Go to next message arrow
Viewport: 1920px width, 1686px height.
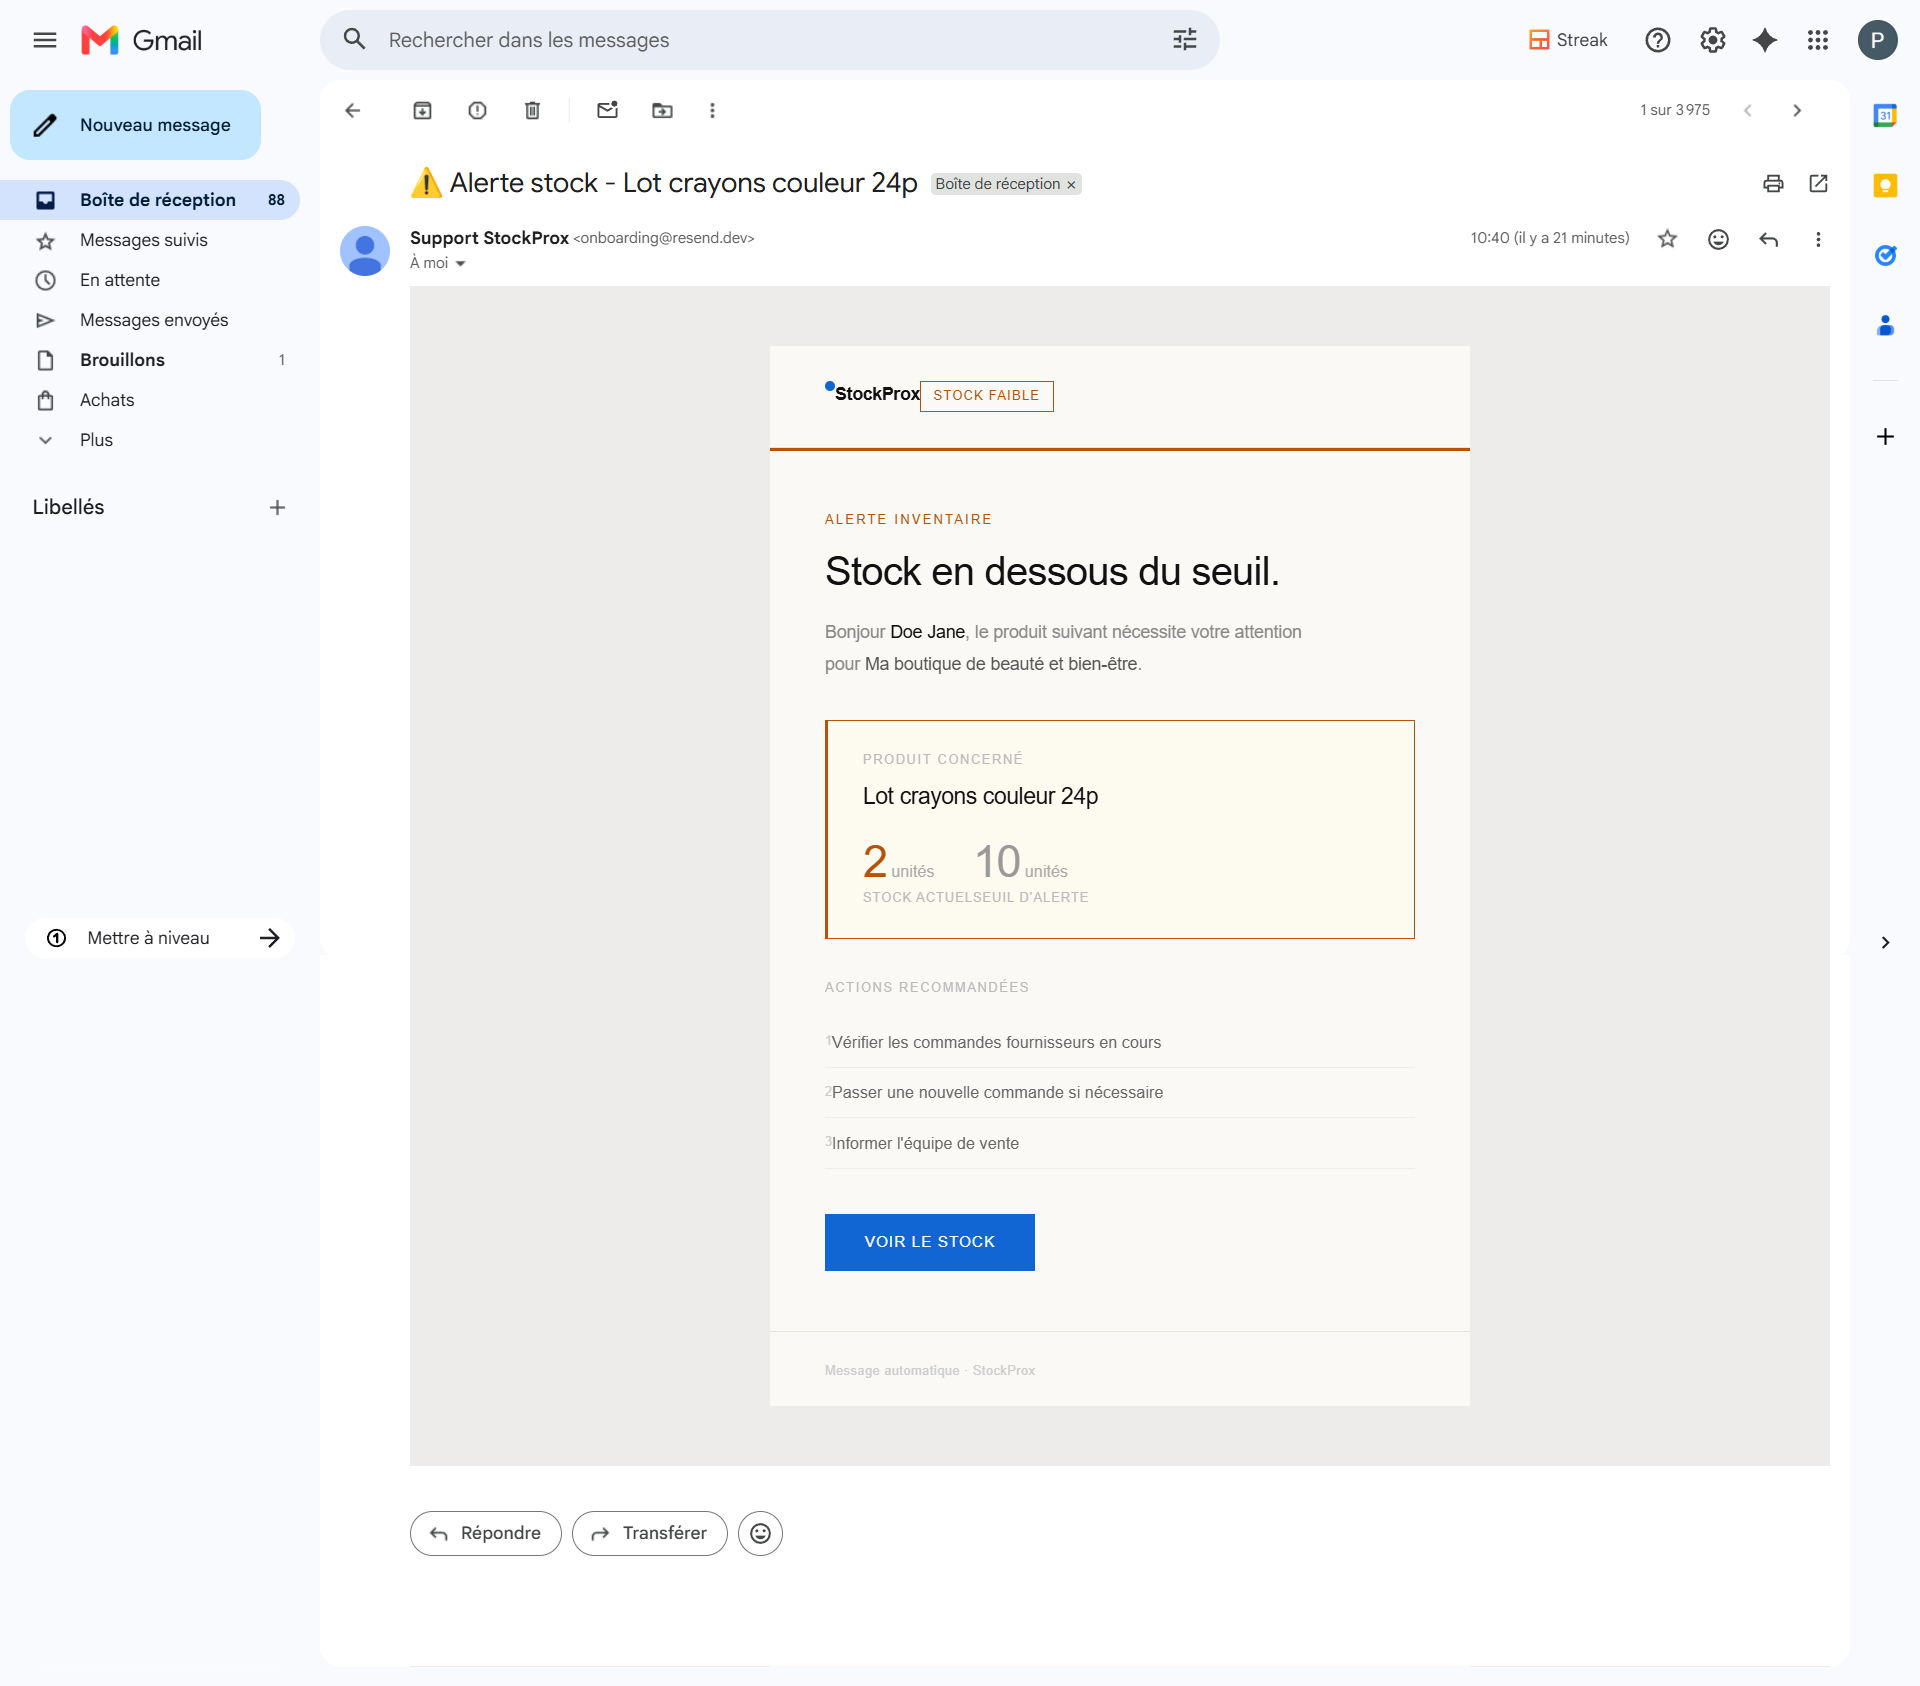tap(1797, 110)
